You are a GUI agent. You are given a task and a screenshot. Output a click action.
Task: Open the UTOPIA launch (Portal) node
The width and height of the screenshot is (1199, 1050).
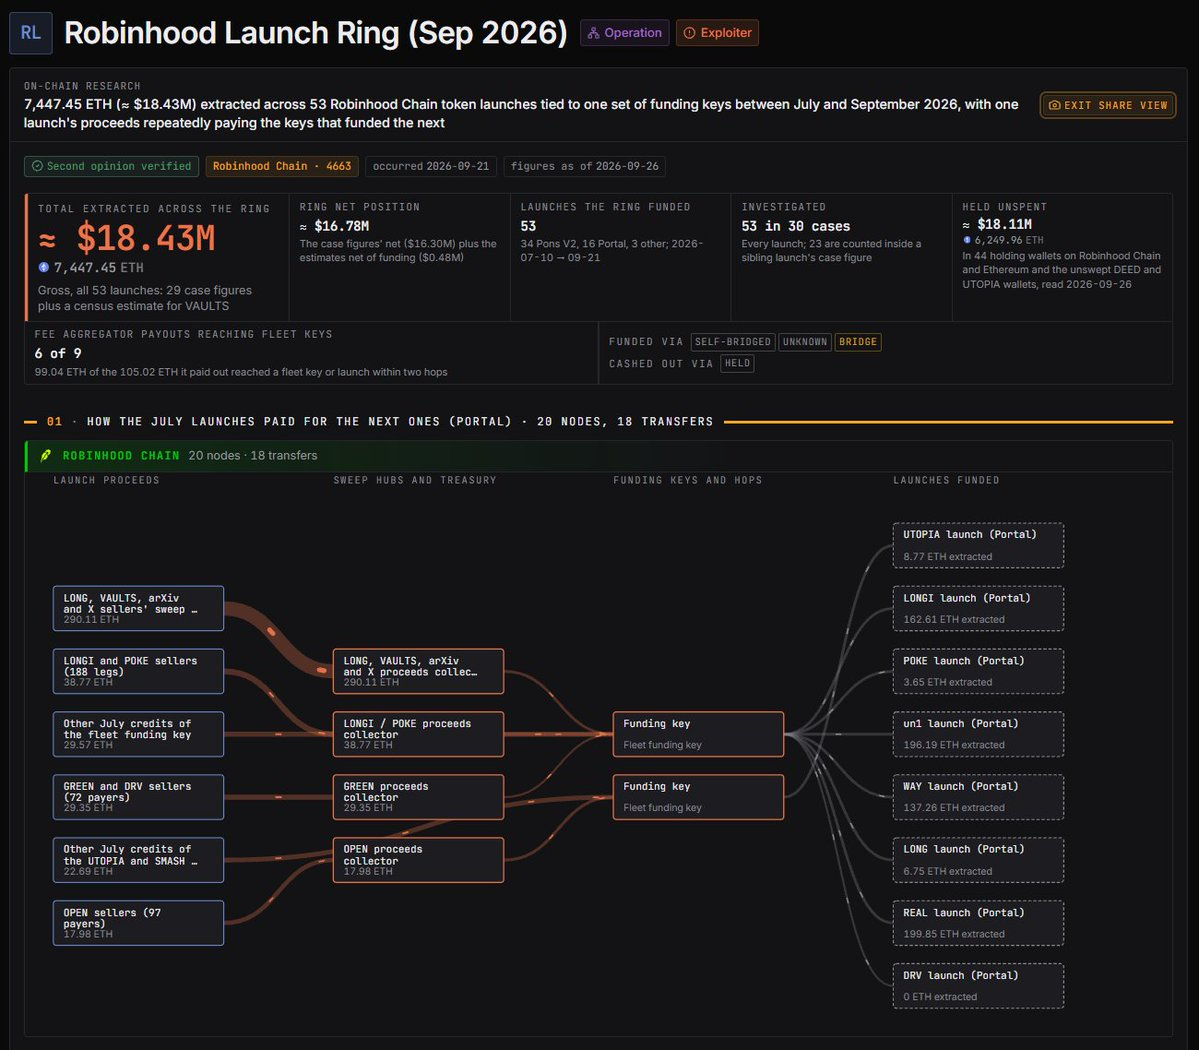pos(978,545)
